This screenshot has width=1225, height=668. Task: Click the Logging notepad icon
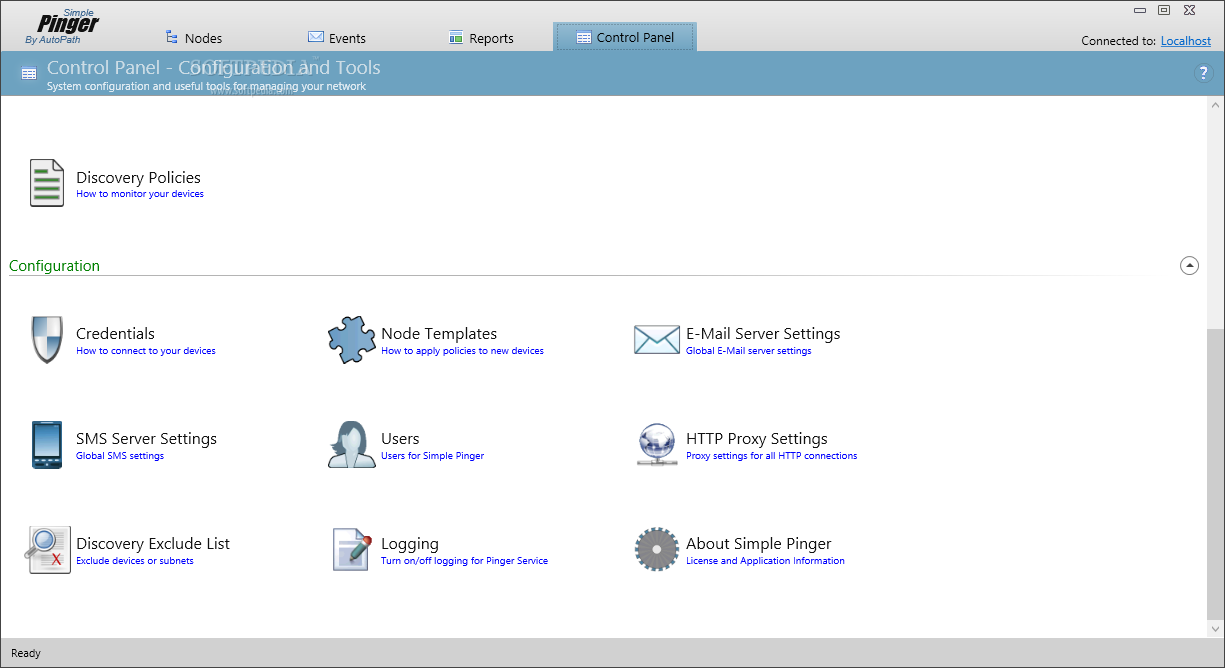point(351,550)
